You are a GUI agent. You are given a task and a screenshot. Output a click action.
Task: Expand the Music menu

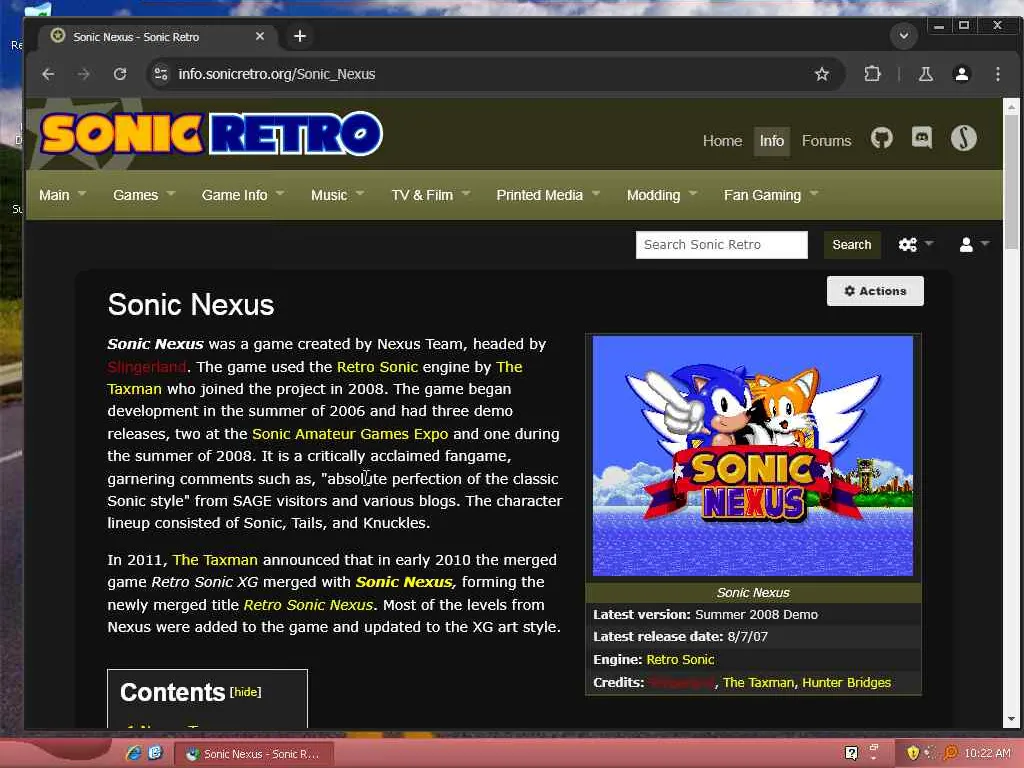point(337,195)
